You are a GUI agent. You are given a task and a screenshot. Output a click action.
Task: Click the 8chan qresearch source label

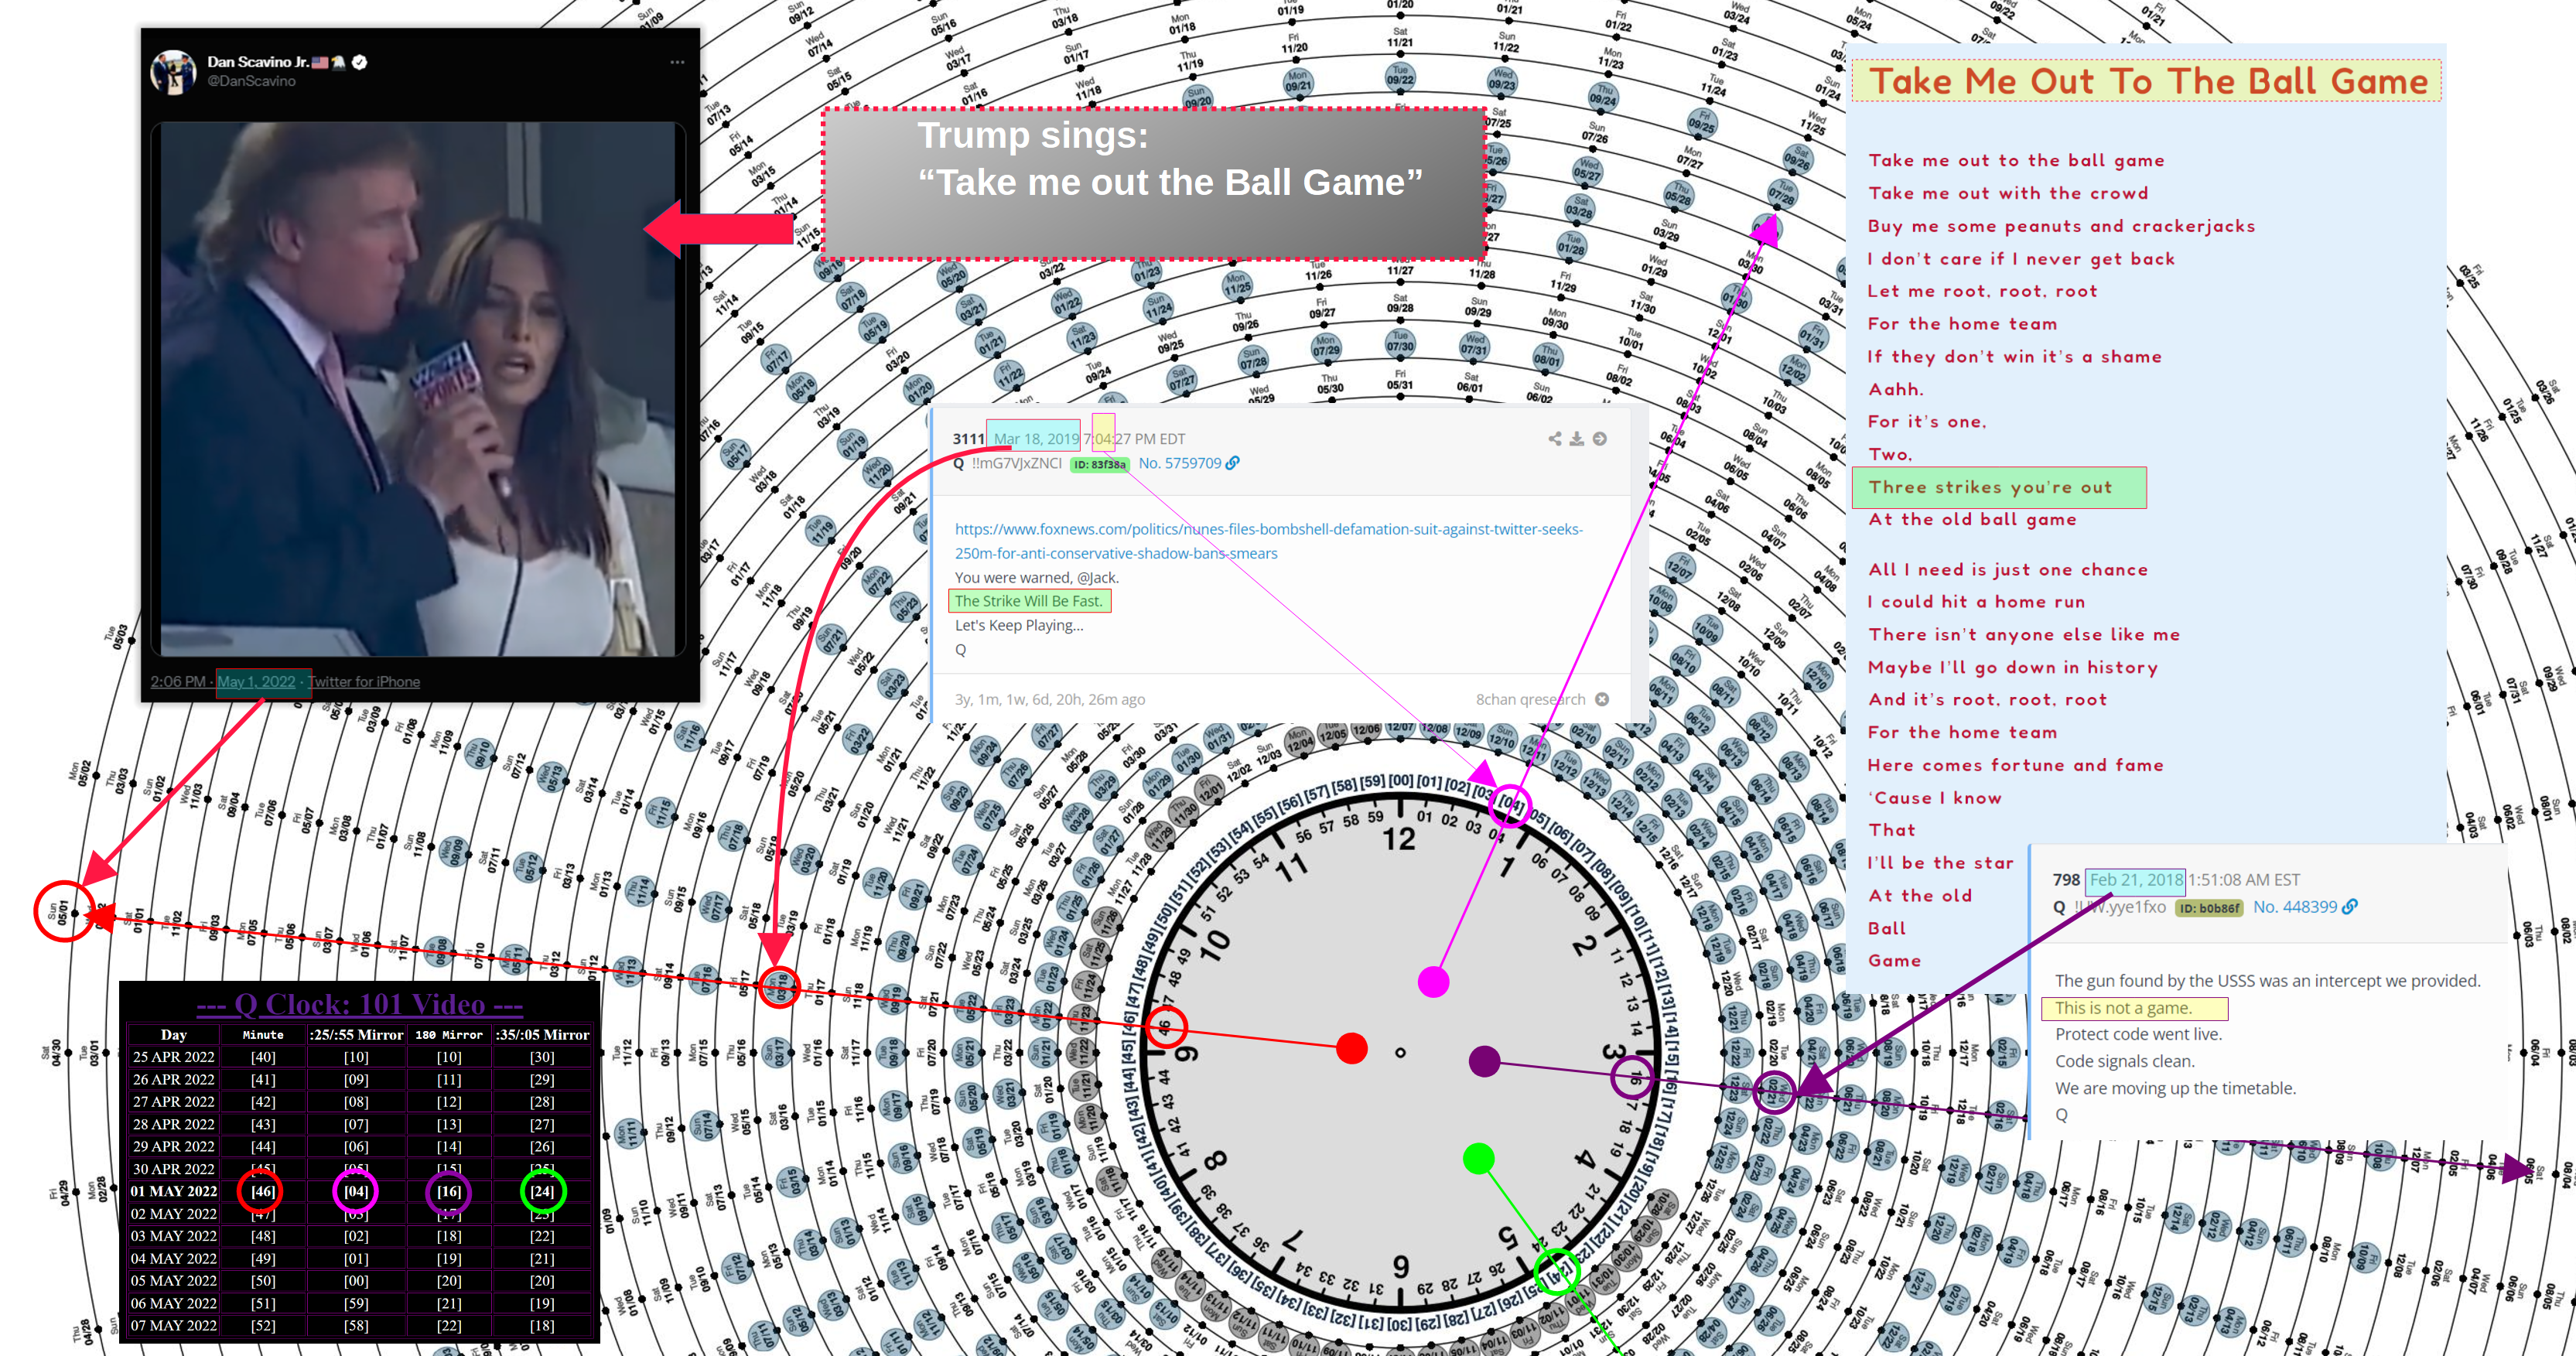tap(1530, 699)
